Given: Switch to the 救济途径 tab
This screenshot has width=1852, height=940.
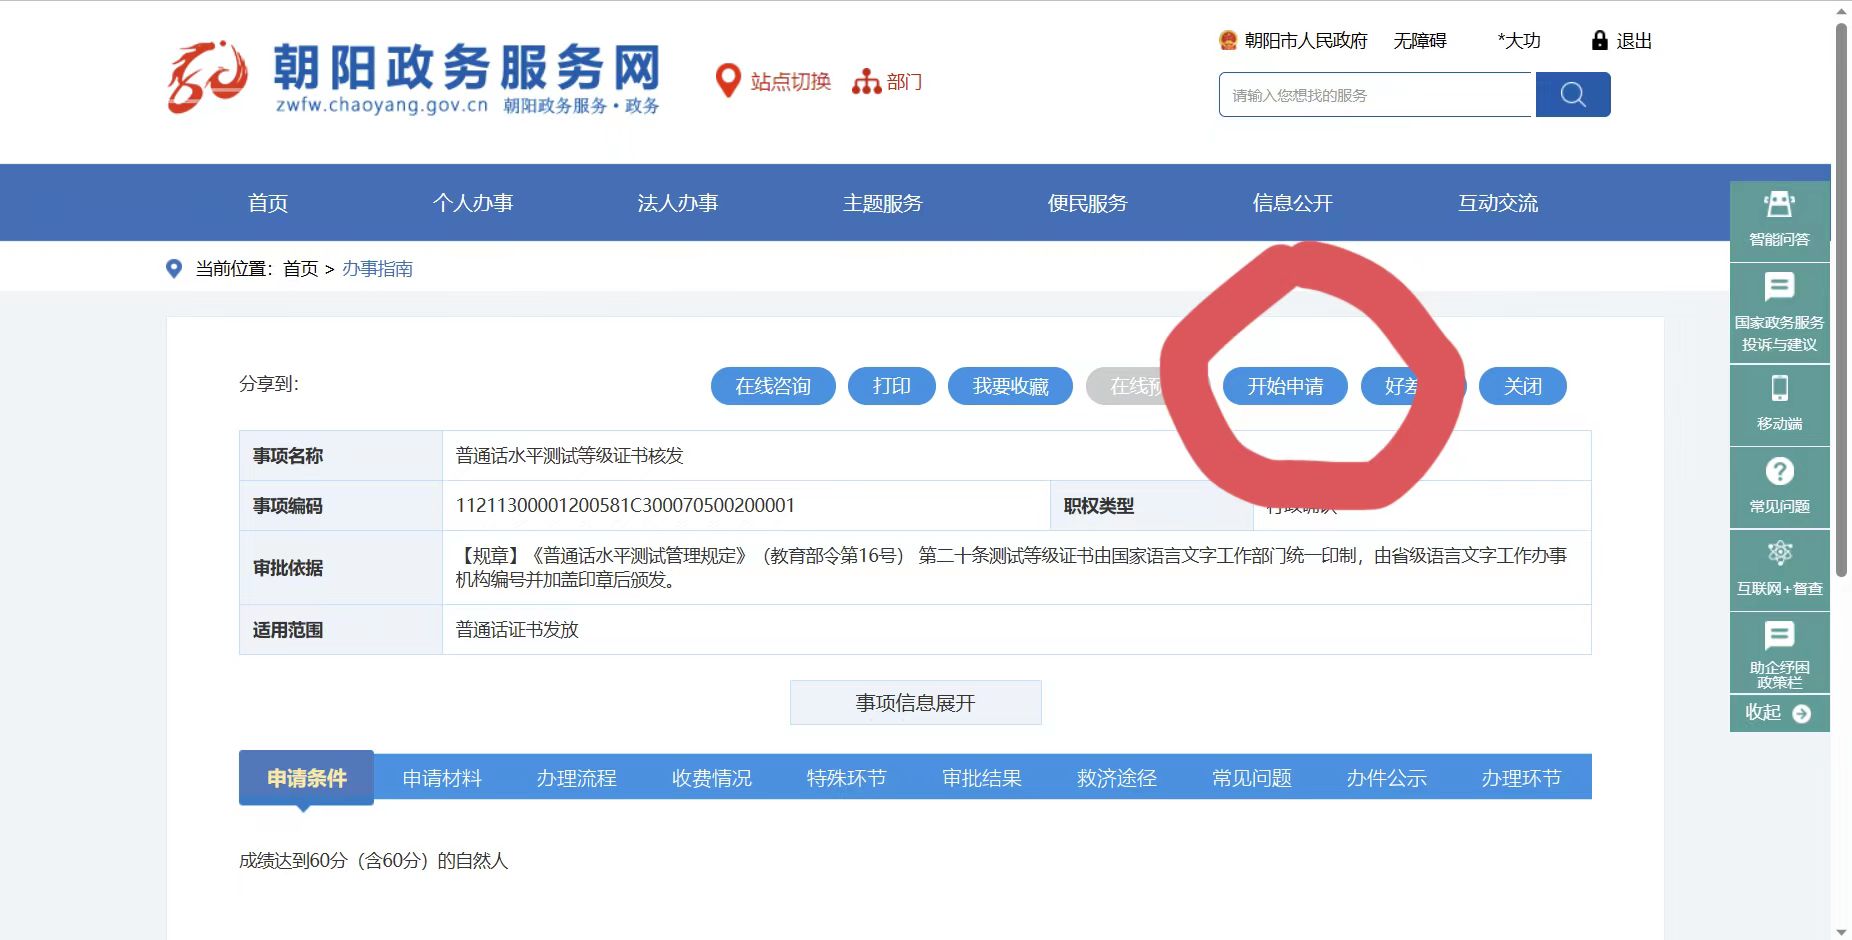Looking at the screenshot, I should pyautogui.click(x=1116, y=778).
